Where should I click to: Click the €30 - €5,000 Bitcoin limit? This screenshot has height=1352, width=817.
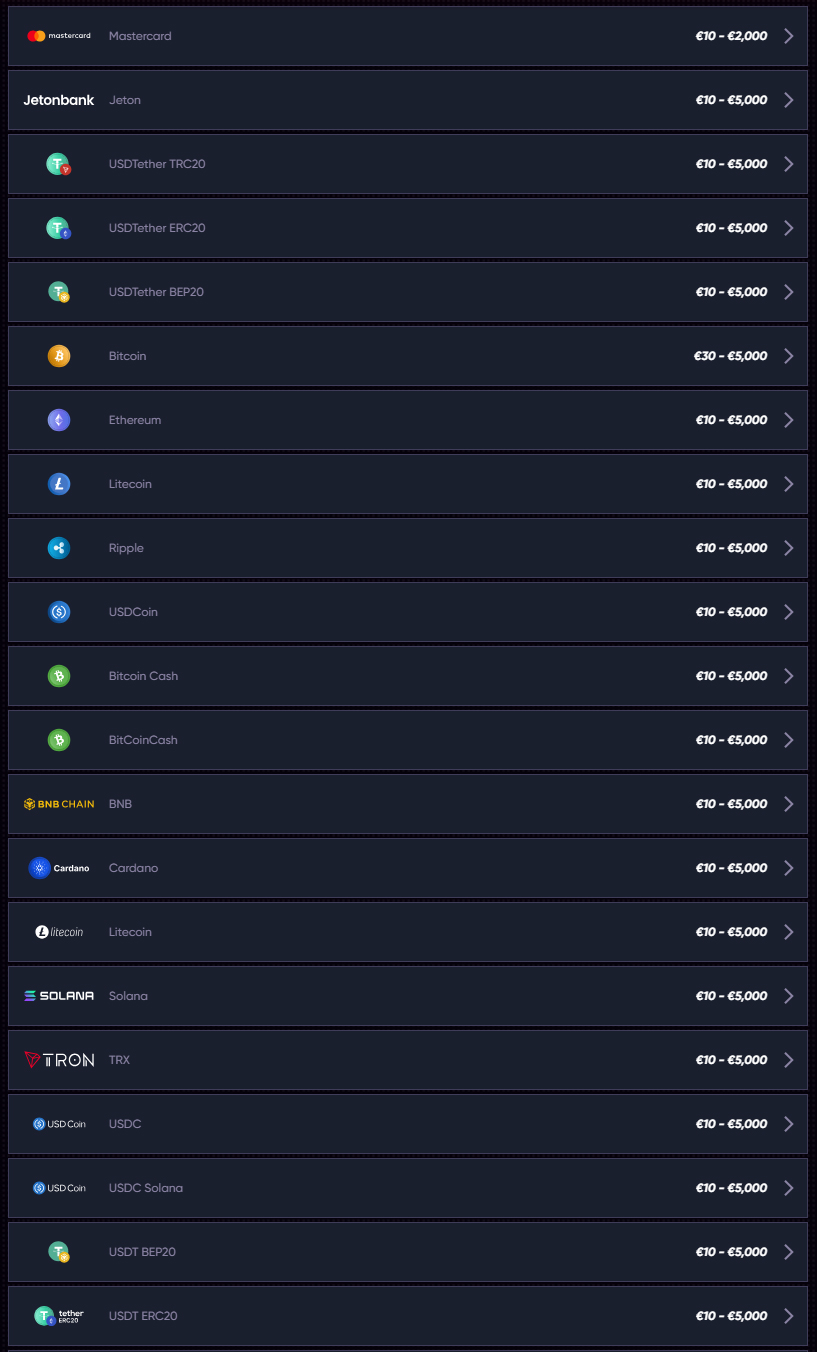pyautogui.click(x=731, y=356)
